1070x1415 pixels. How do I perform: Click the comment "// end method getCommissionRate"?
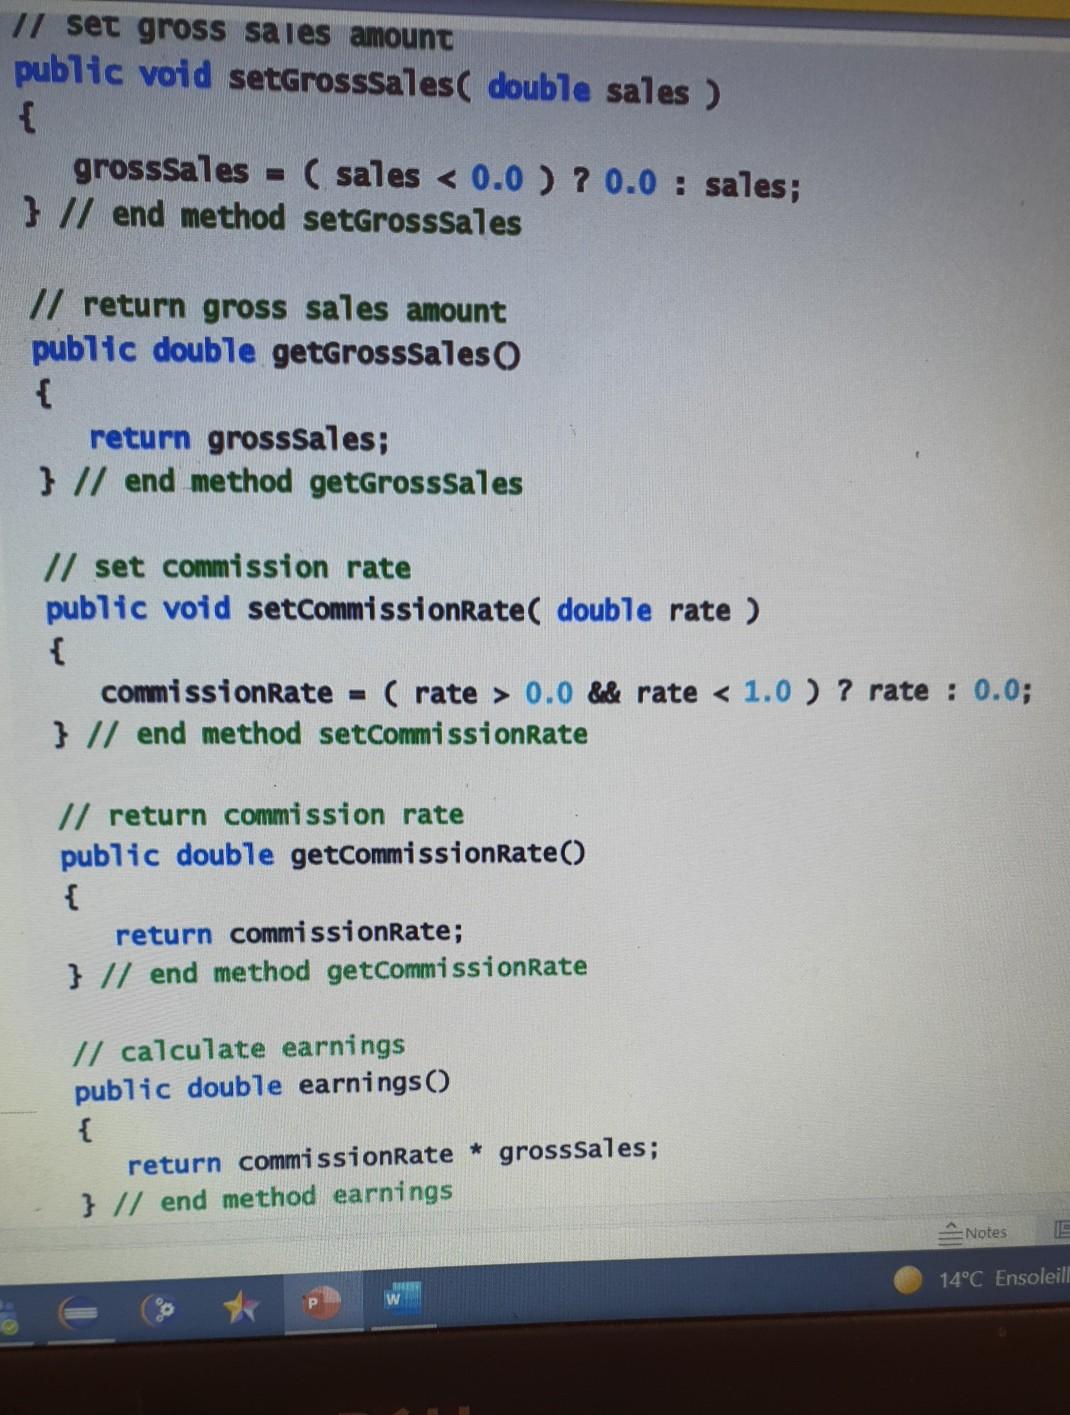point(344,970)
